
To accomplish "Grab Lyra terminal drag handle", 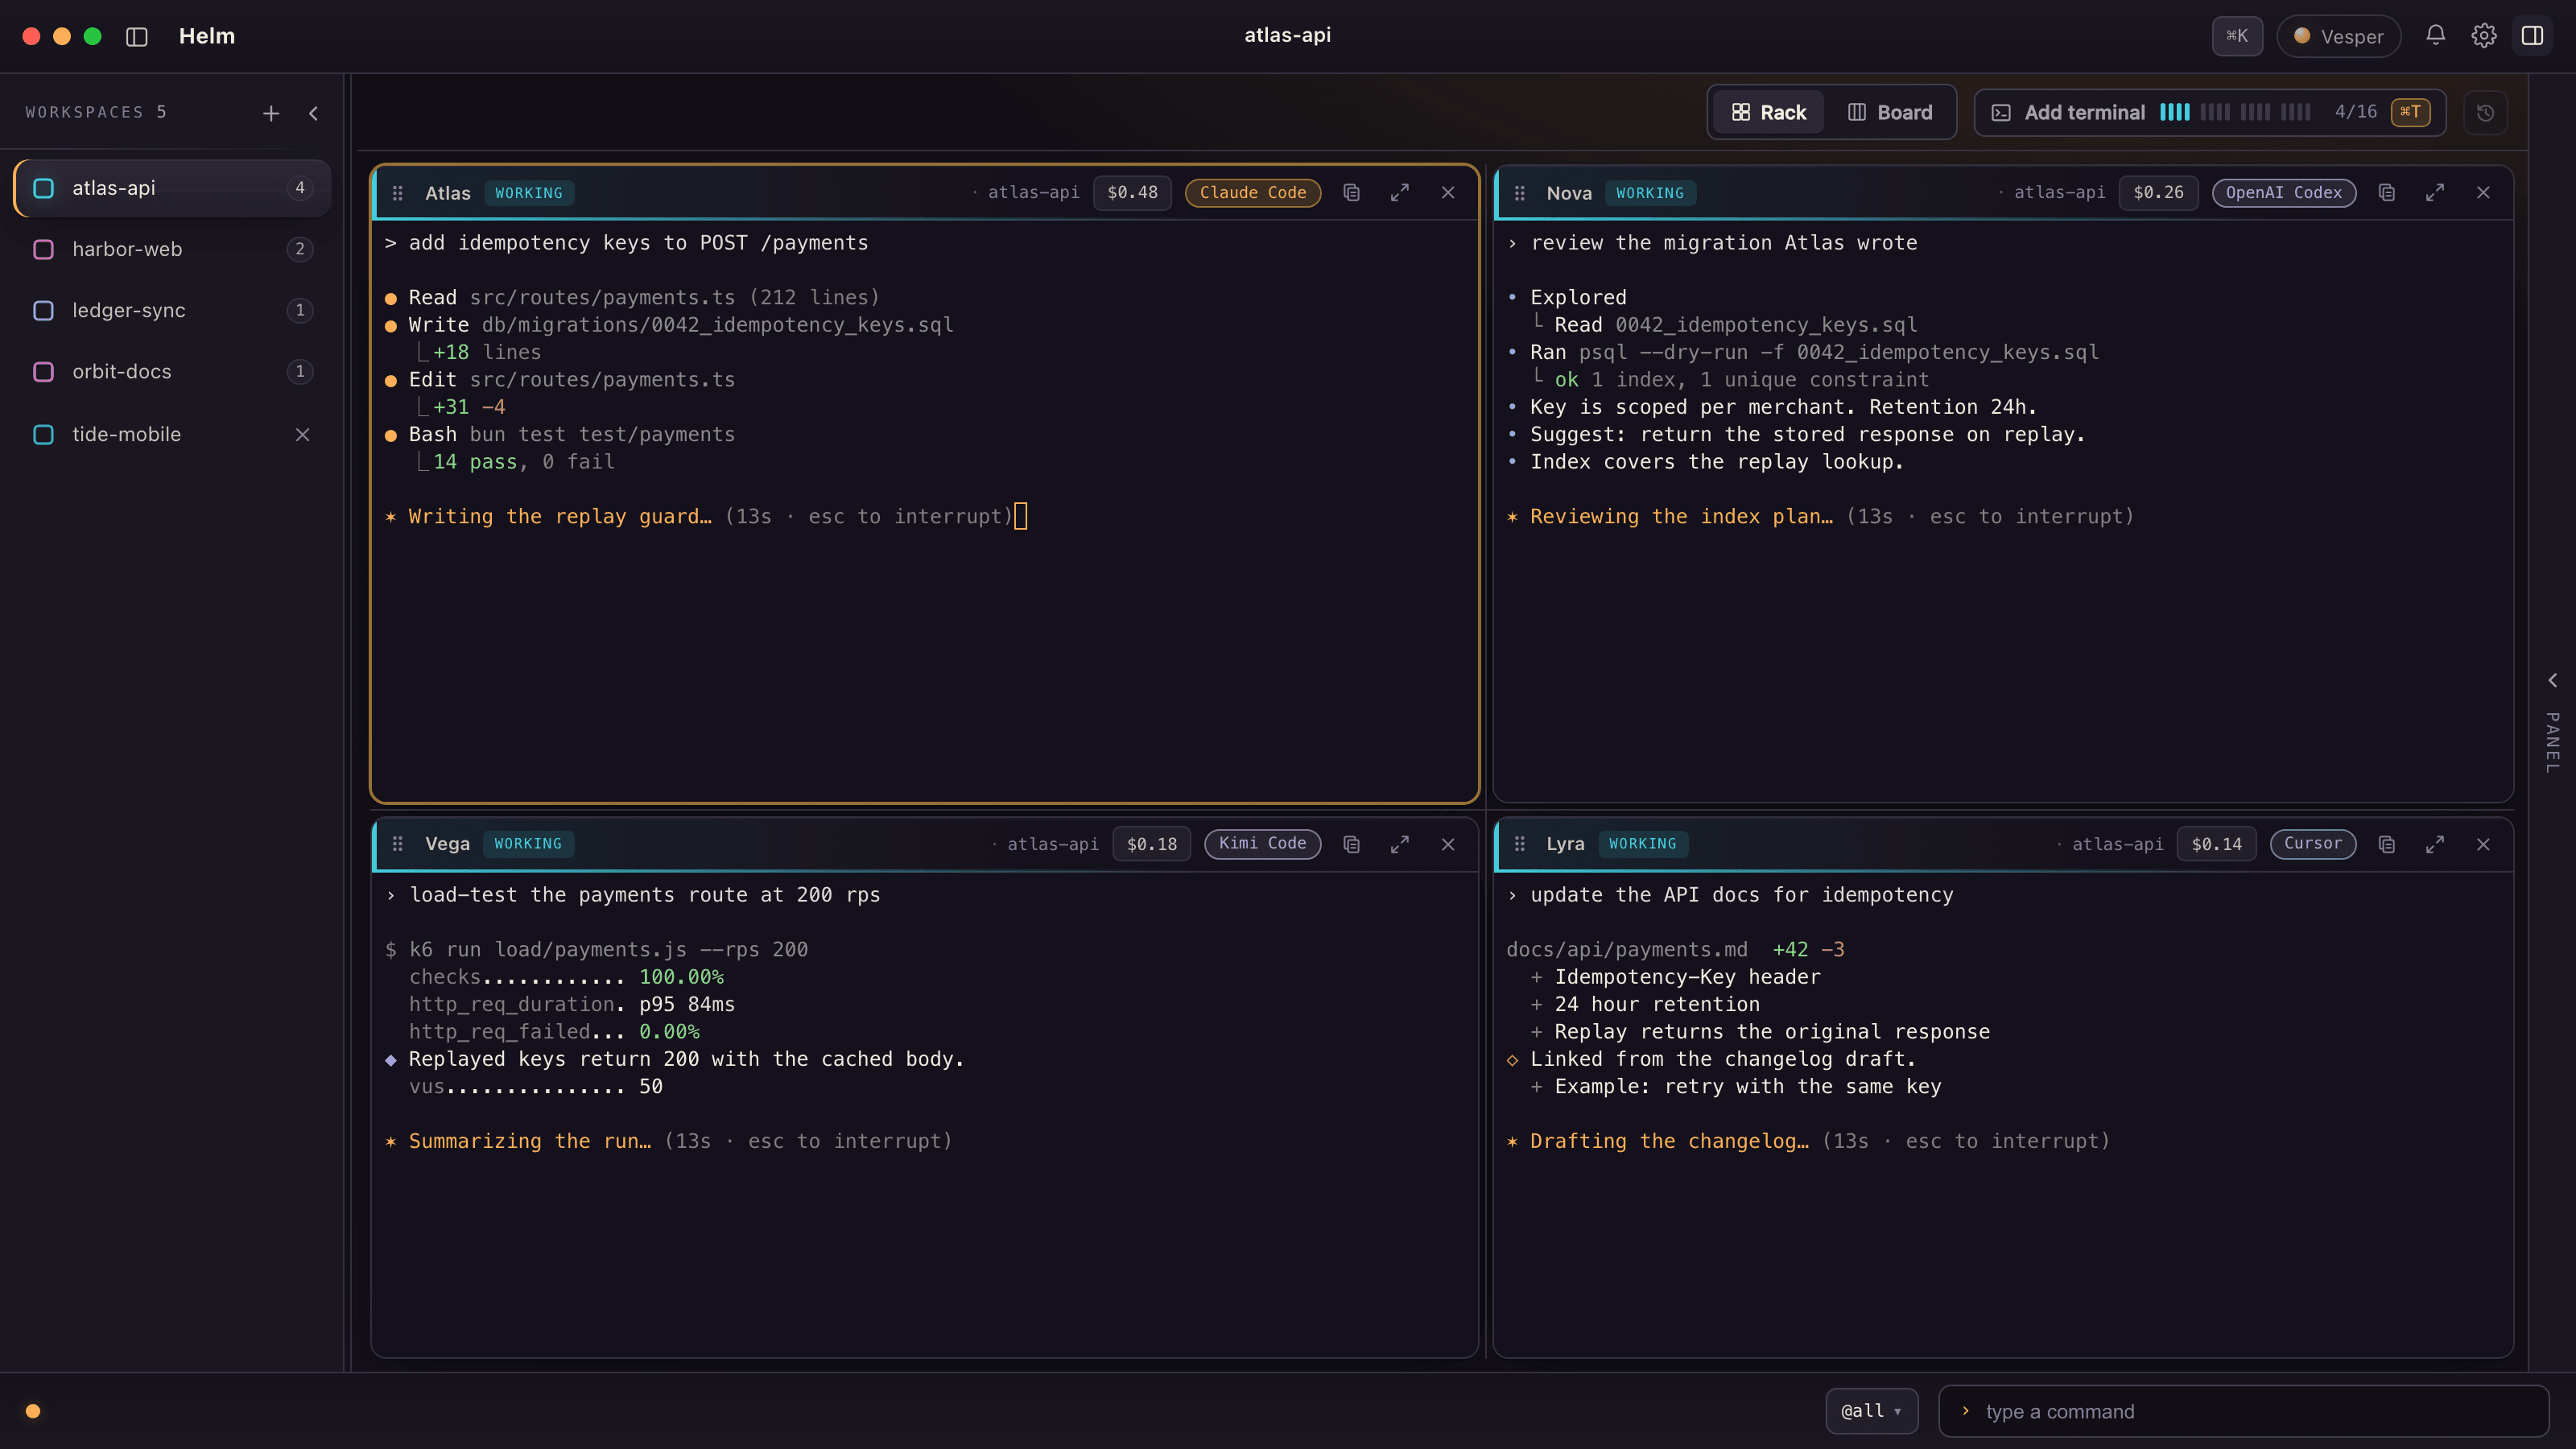I will (1519, 844).
